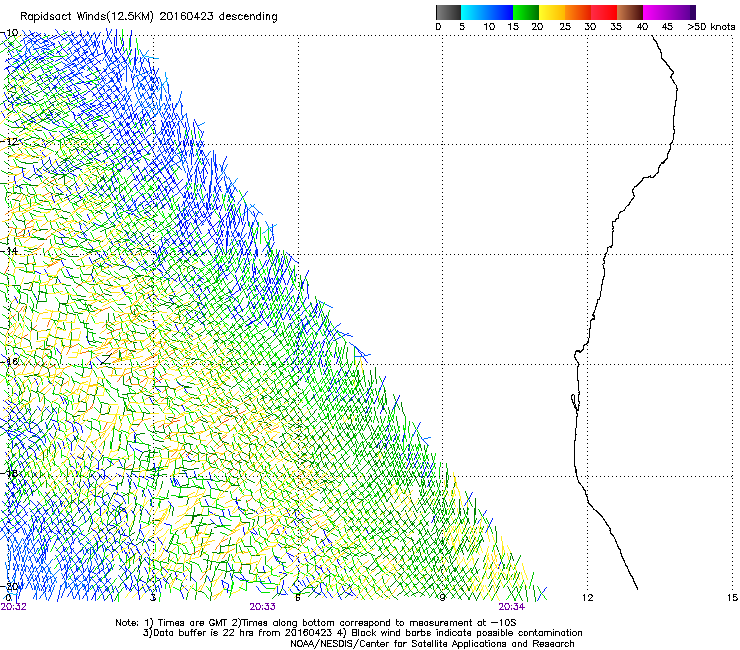
Task: Pick the brown 35–40 knots legend segment
Action: tap(630, 12)
